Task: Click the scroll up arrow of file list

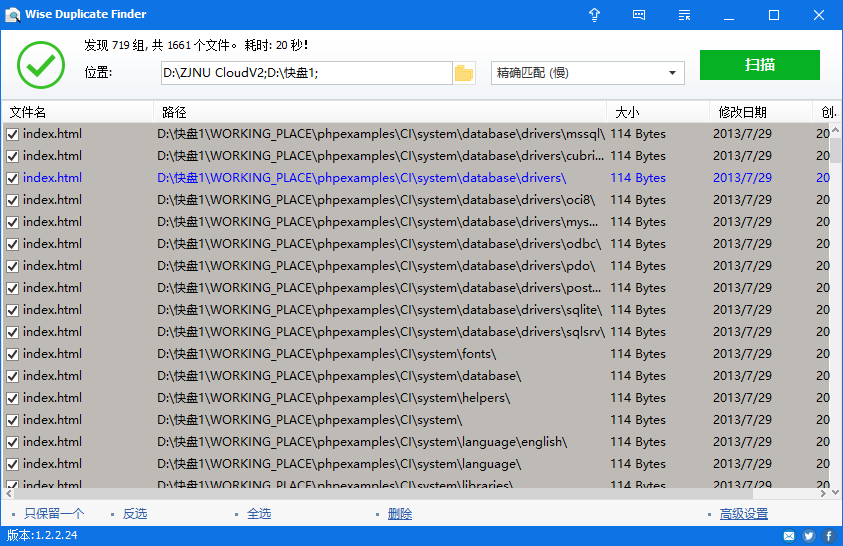Action: click(x=835, y=130)
